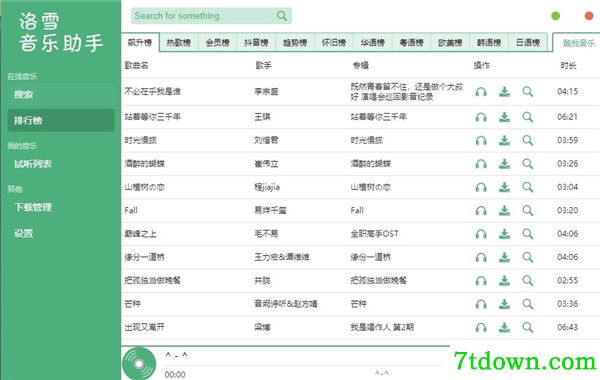Download 山楂树の恋 by 程jiajia
Viewport: 600px width, 380px height.
pos(504,187)
